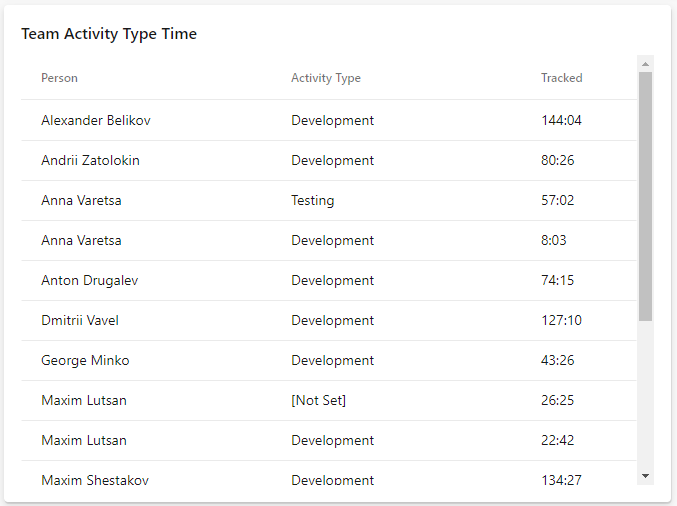Click the 127:10 tracked time value

point(561,320)
